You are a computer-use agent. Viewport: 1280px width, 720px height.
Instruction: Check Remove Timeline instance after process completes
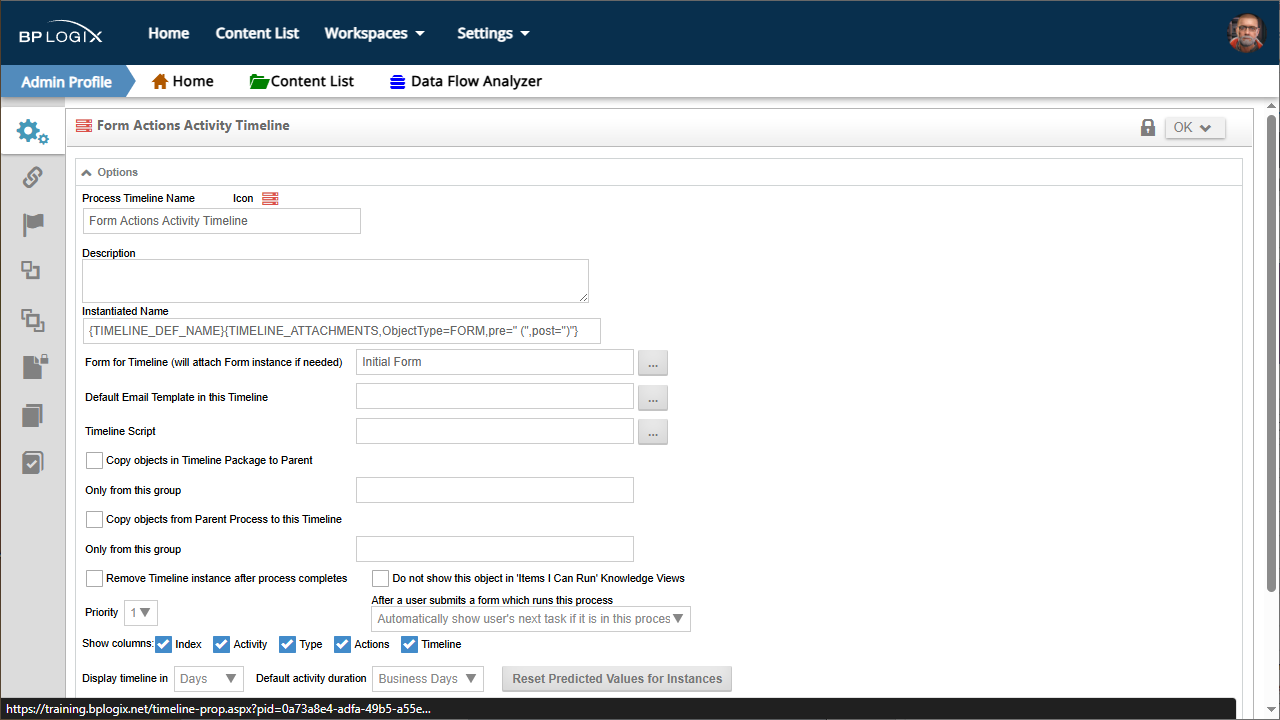(x=94, y=578)
